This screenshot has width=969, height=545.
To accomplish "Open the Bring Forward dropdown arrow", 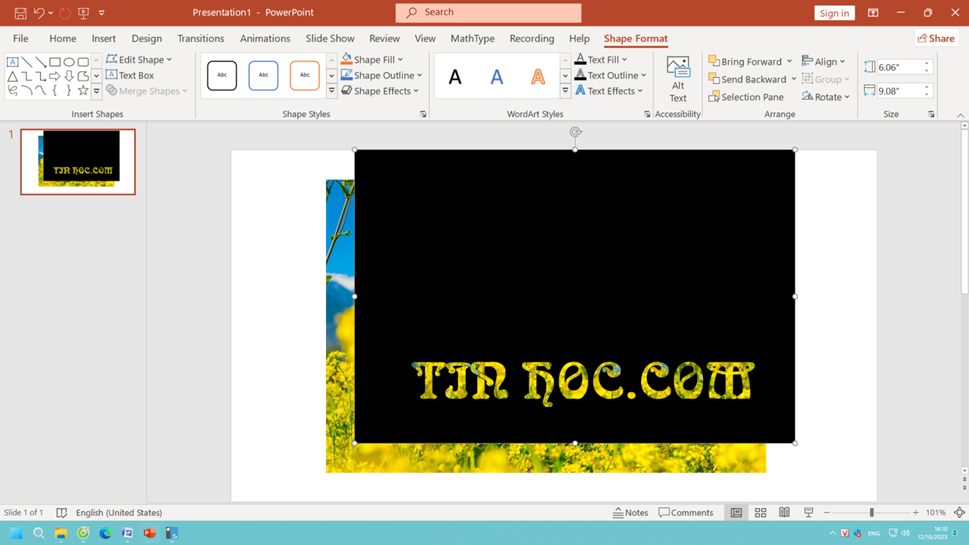I will [789, 62].
